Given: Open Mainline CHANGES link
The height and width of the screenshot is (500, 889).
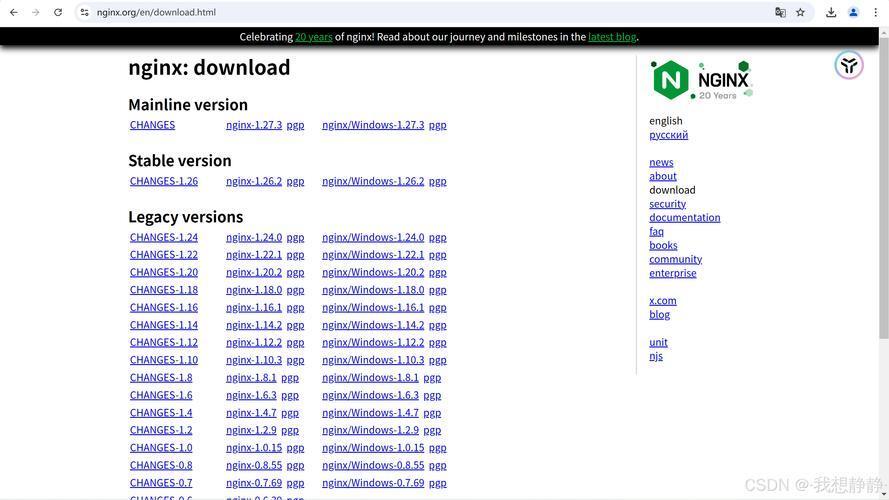Looking at the screenshot, I should tap(152, 125).
